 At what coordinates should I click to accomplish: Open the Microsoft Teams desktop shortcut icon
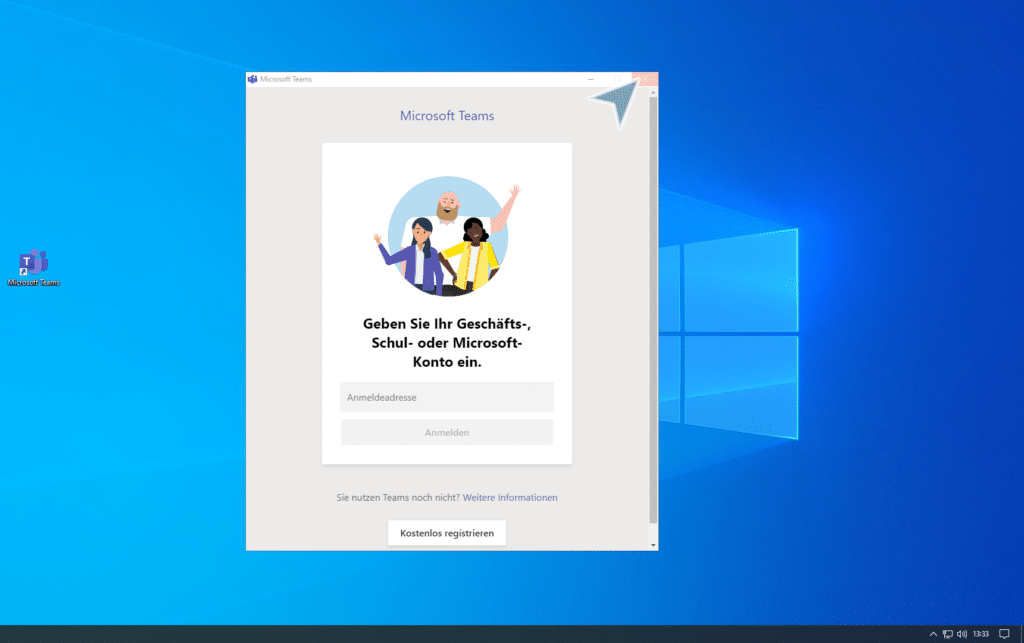pos(33,268)
